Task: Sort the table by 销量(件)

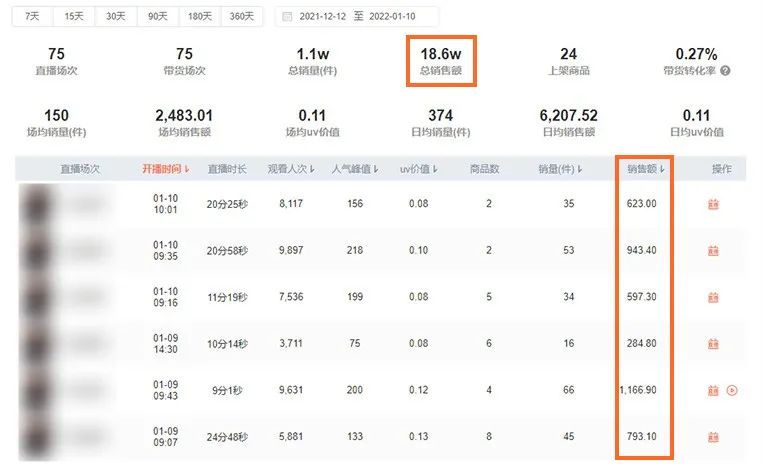Action: [x=560, y=169]
